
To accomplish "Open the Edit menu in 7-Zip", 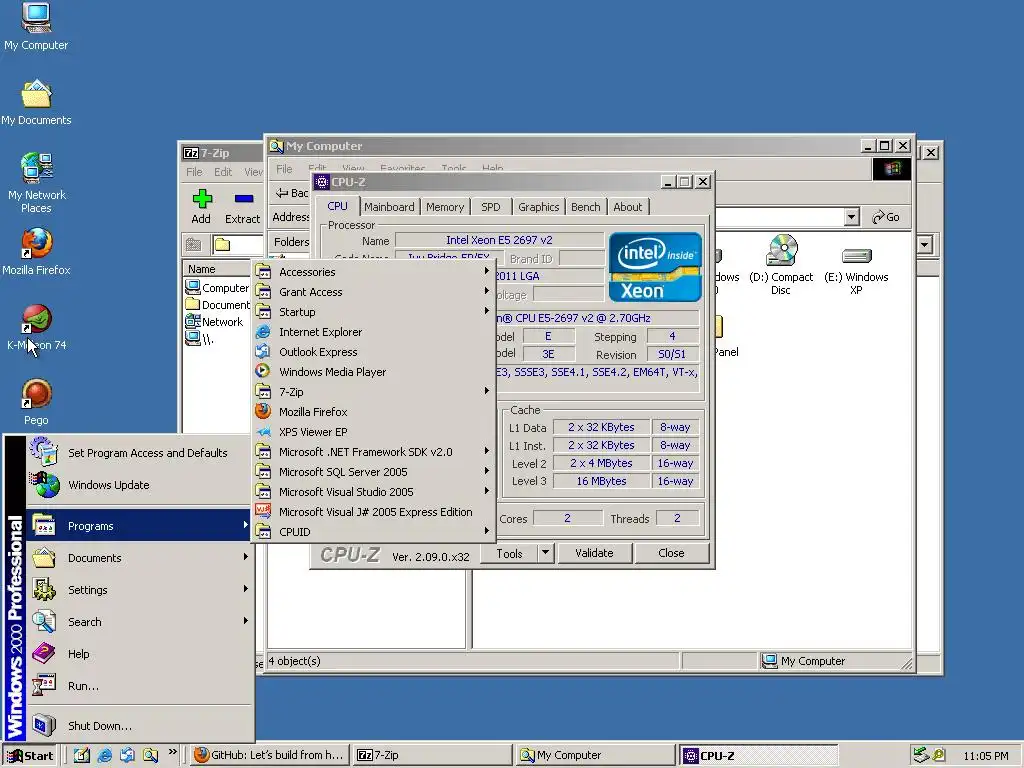I will (x=223, y=172).
